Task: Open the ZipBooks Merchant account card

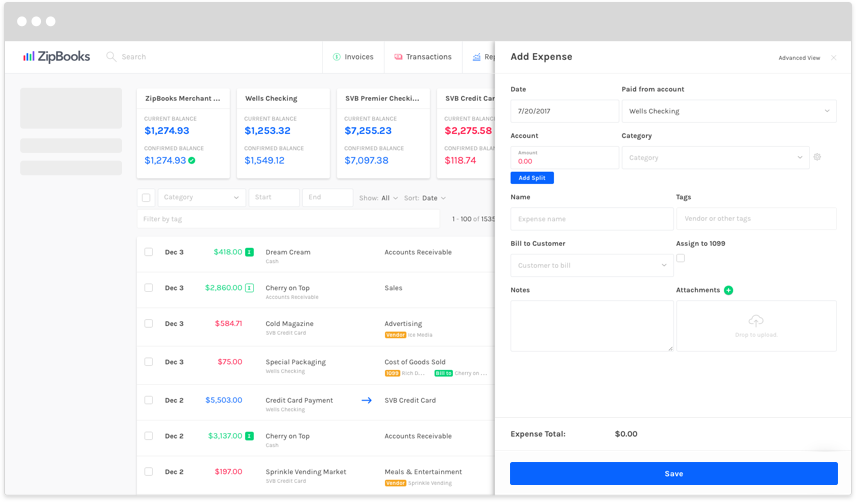Action: tap(183, 133)
